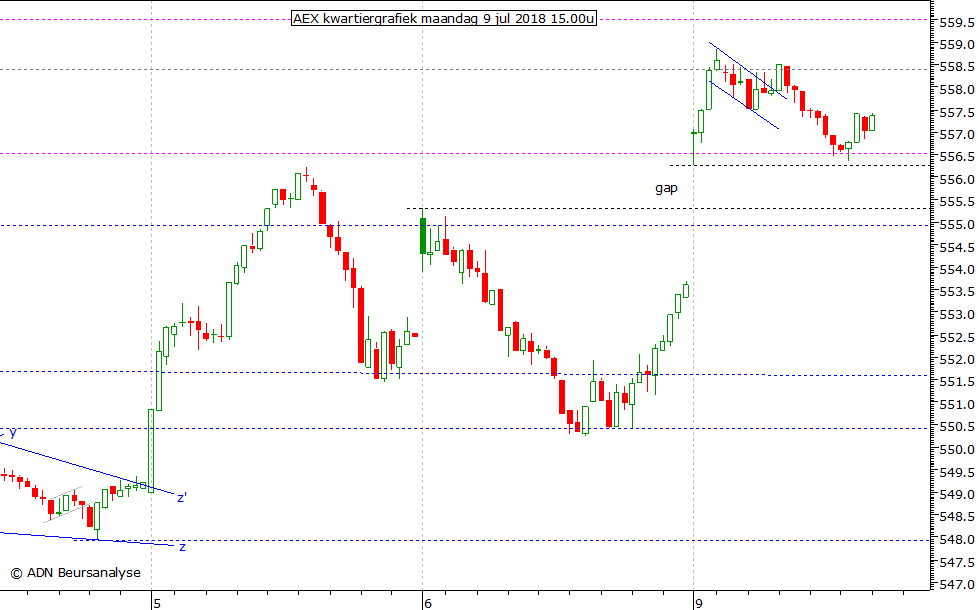This screenshot has width=978, height=610.
Task: Select the 551.0 price axis label
Action: pos(957,405)
